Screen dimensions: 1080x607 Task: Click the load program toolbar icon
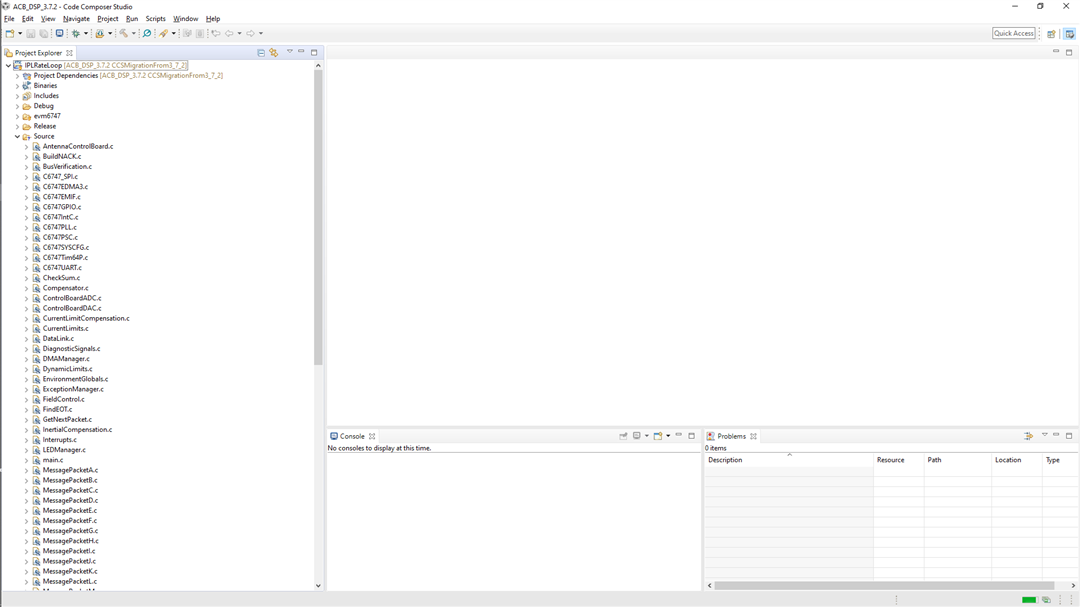pos(99,33)
